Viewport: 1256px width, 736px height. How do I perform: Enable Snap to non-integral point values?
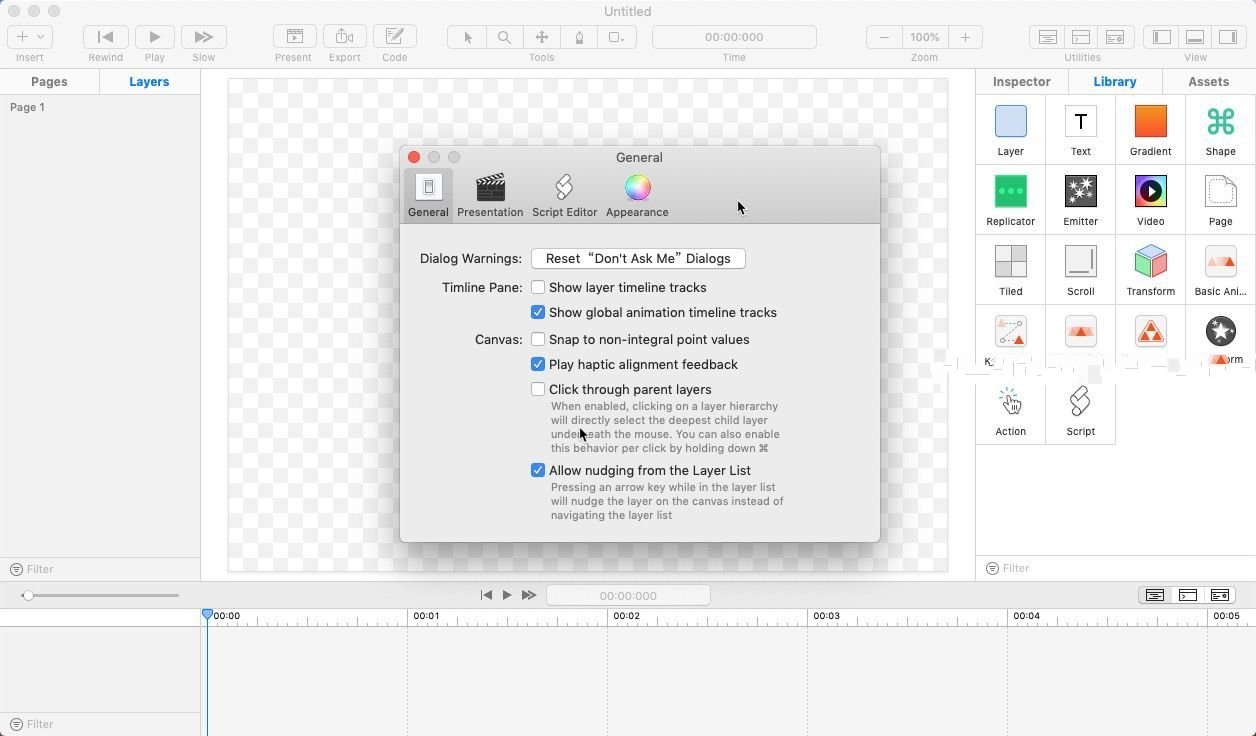538,339
